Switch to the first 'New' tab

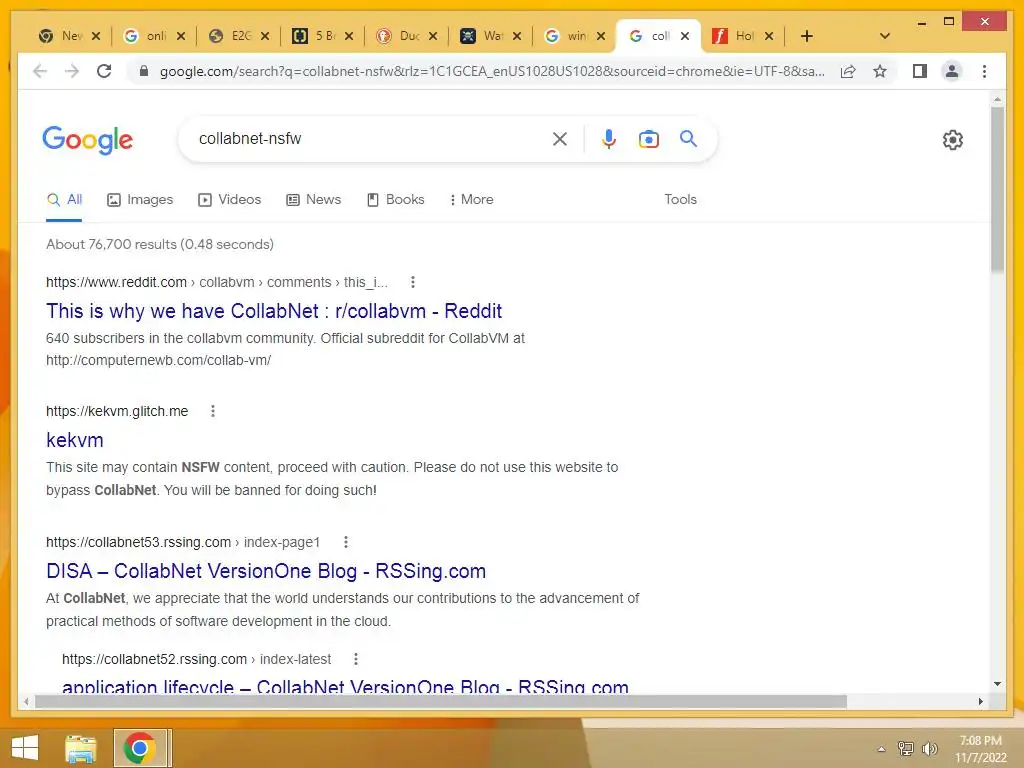click(60, 36)
